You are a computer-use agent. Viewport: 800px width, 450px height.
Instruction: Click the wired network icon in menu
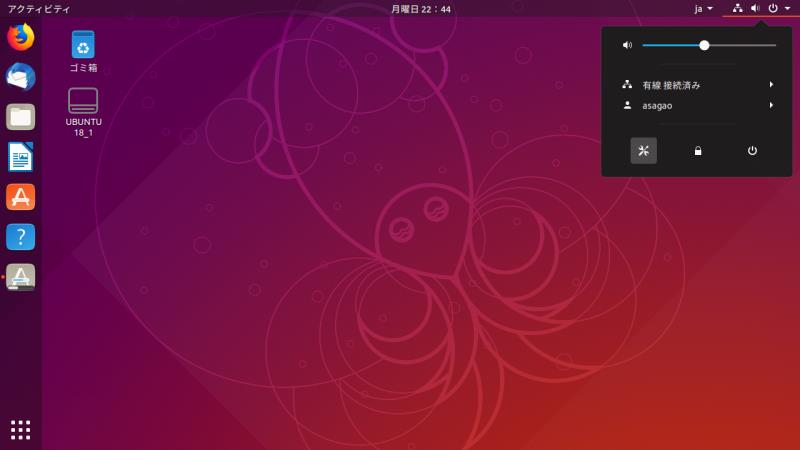(627, 85)
